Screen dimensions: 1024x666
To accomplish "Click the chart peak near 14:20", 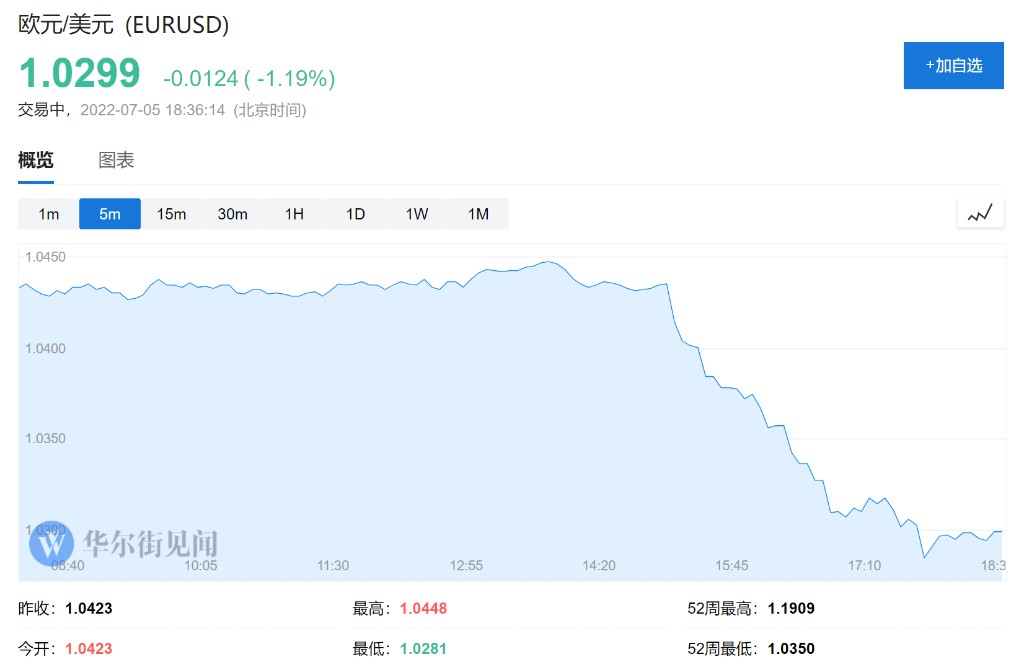I will 549,262.
